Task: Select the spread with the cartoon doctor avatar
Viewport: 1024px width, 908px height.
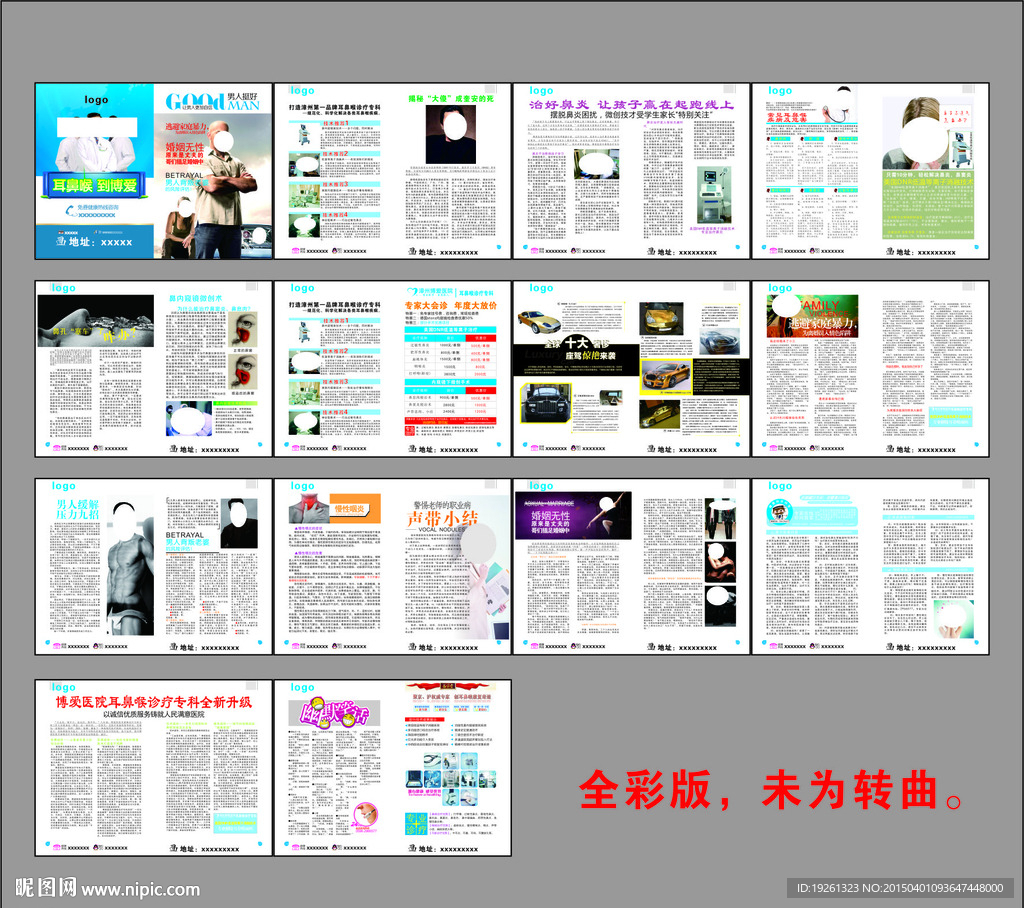Action: pyautogui.click(x=870, y=566)
